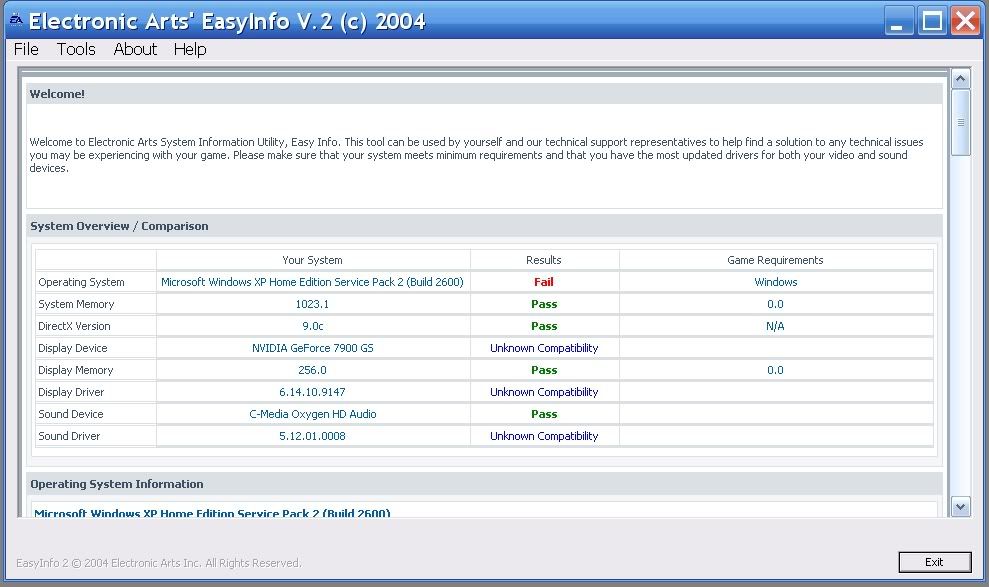Click the Pass result for System Memory
Viewport: 989px width, 587px height.
coord(544,304)
